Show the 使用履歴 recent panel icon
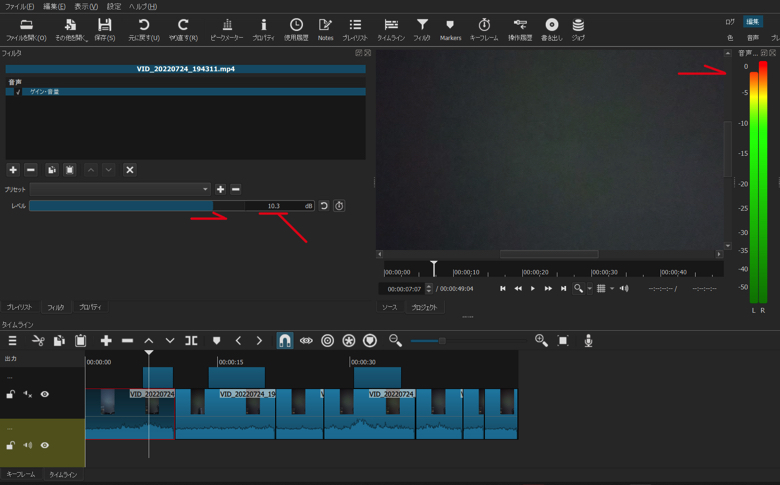The width and height of the screenshot is (780, 485). 296,29
